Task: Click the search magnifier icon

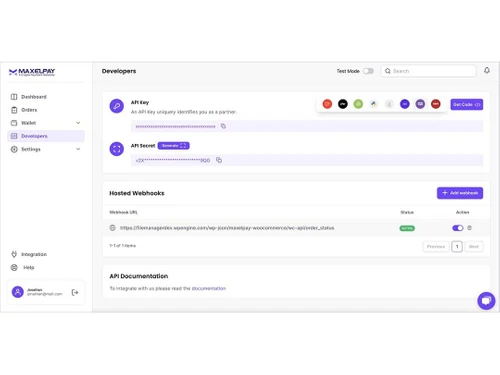Action: tap(388, 71)
